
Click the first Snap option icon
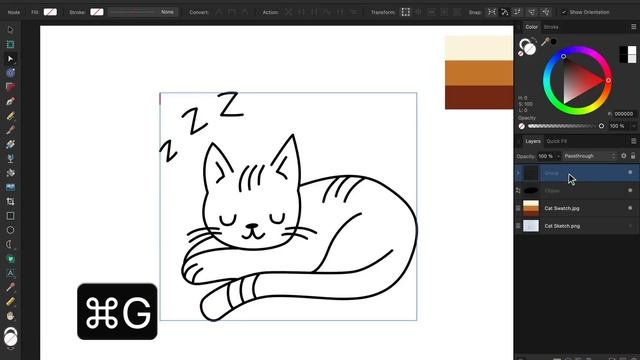coord(492,12)
